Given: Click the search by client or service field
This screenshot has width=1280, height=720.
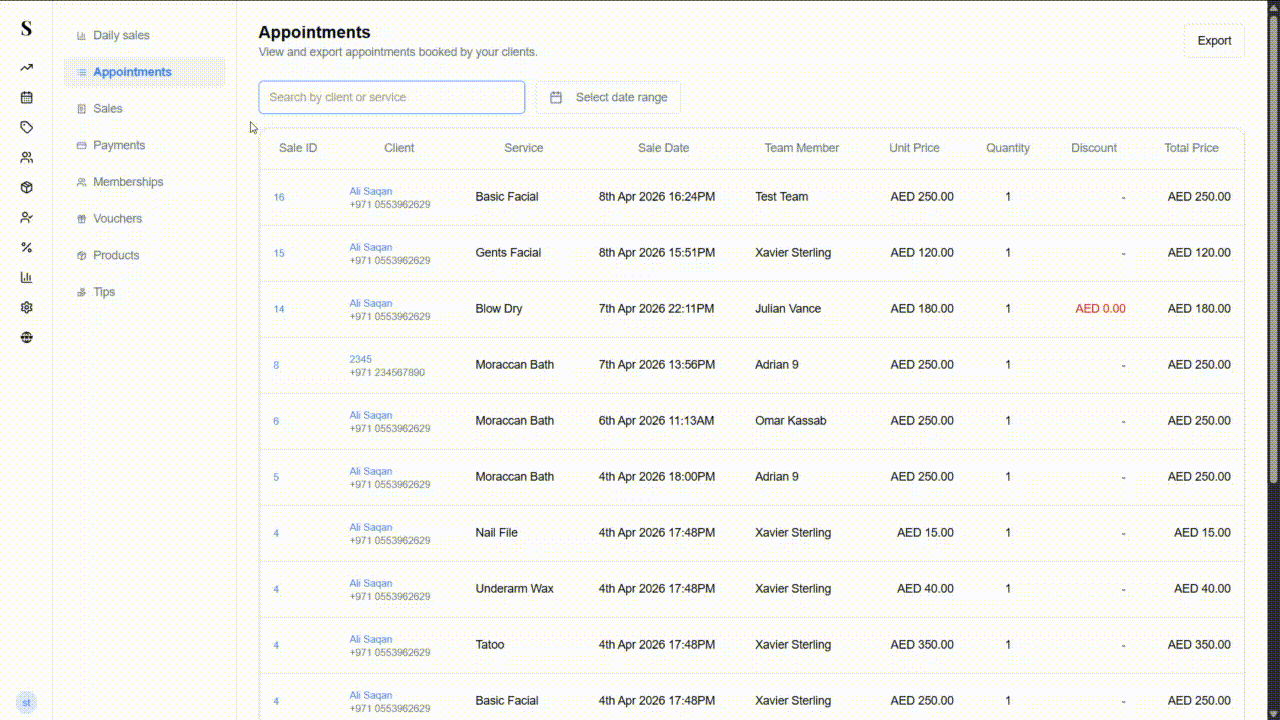Looking at the screenshot, I should click(391, 97).
